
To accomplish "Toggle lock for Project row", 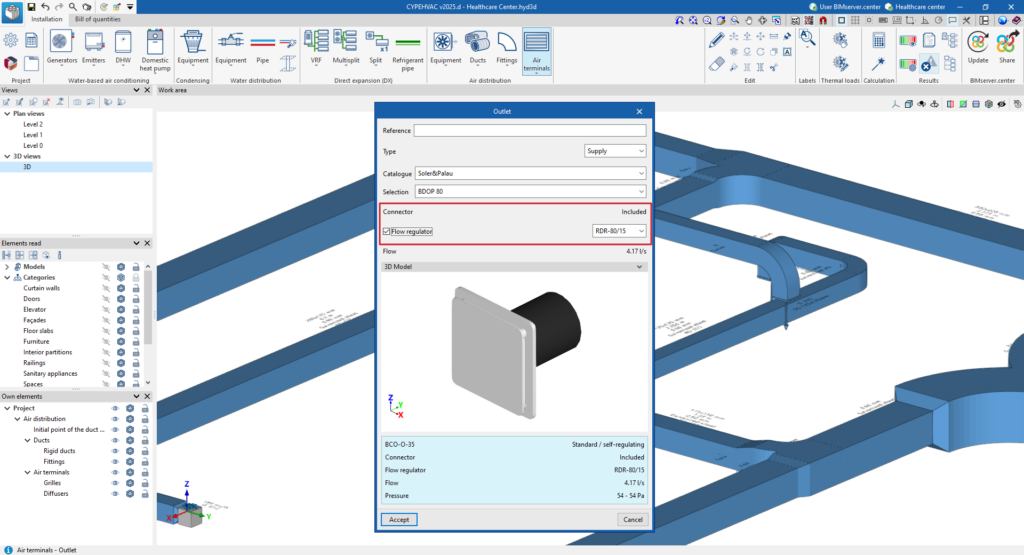I will pos(144,409).
